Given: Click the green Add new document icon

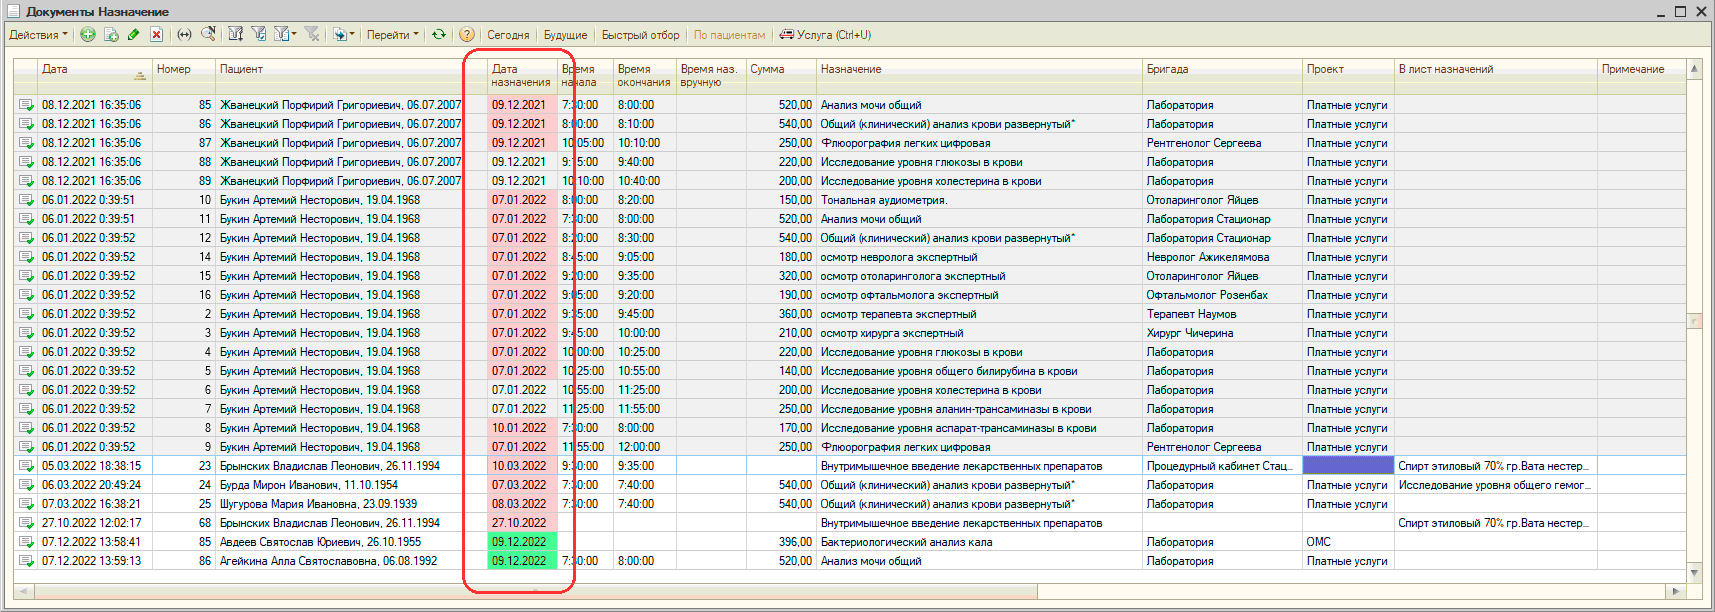Looking at the screenshot, I should point(88,35).
